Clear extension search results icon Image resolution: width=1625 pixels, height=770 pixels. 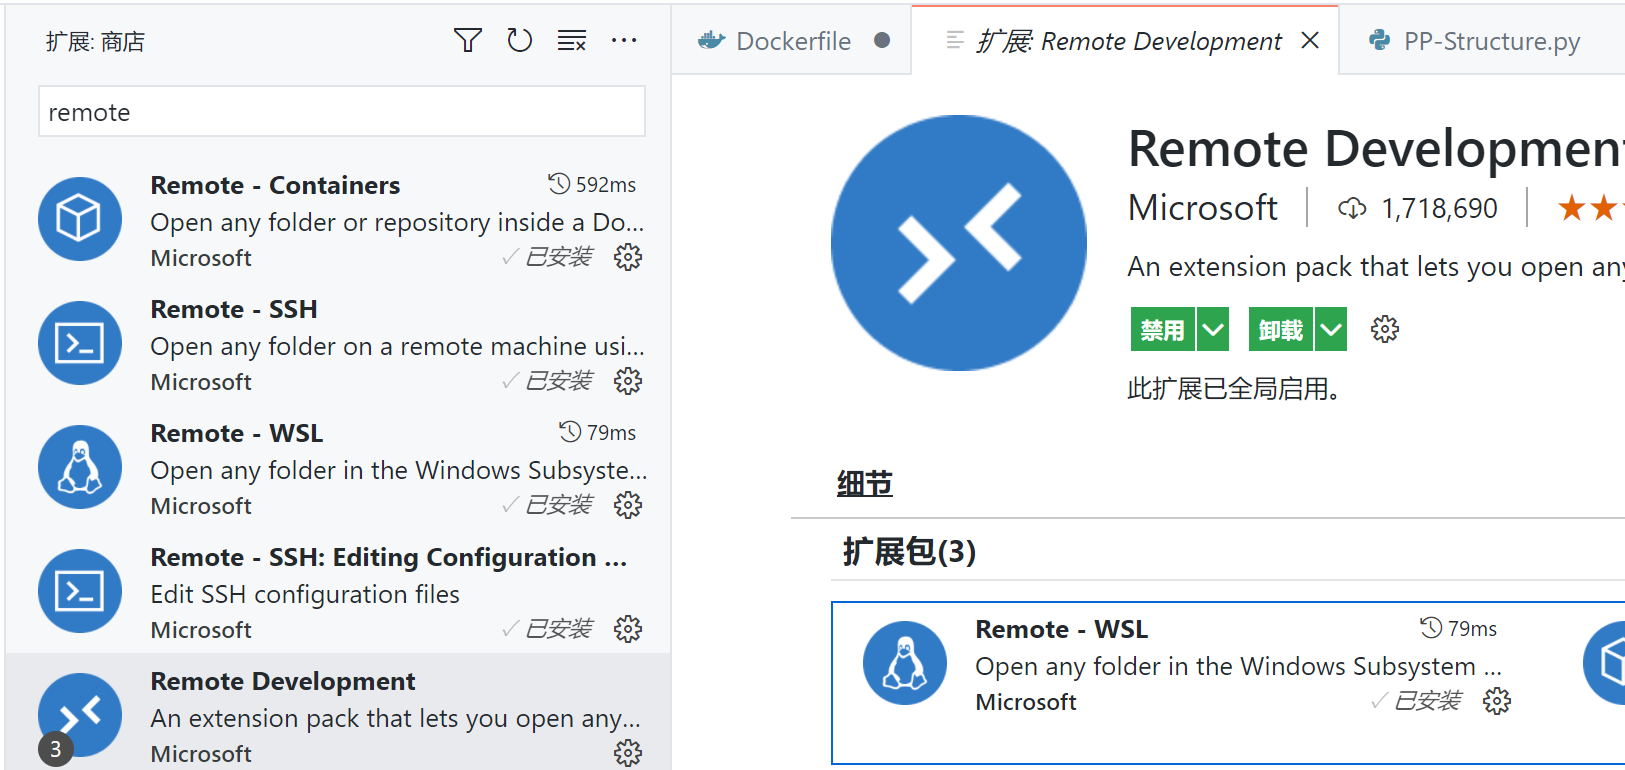[572, 41]
